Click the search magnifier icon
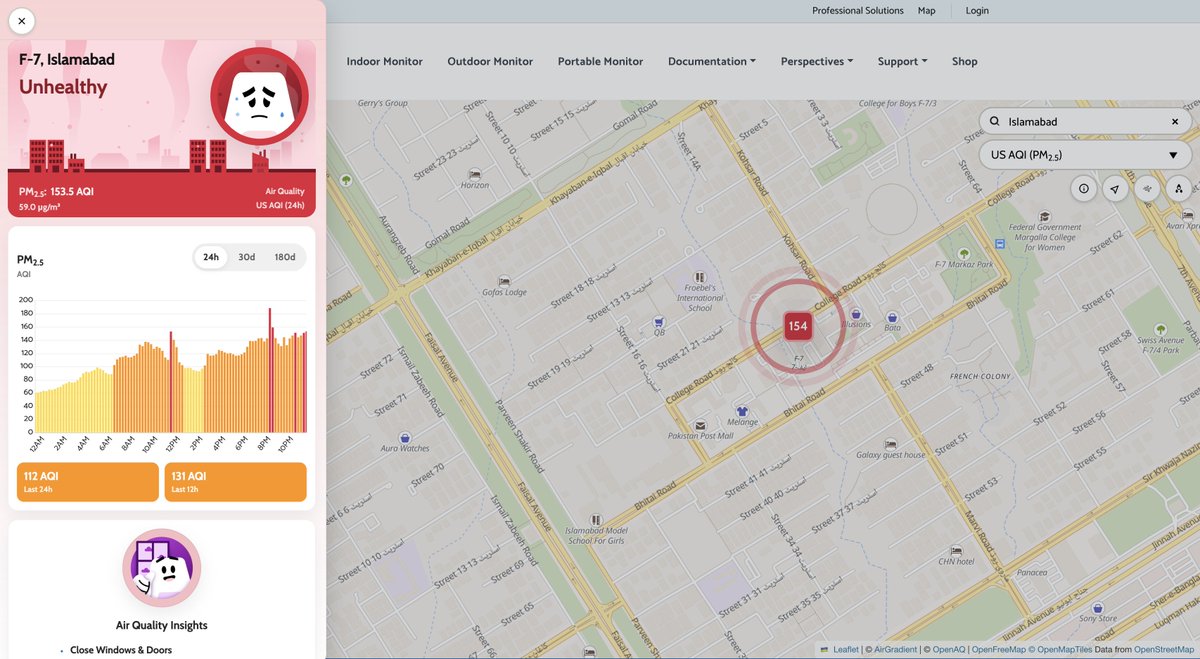This screenshot has width=1200, height=659. (x=995, y=122)
